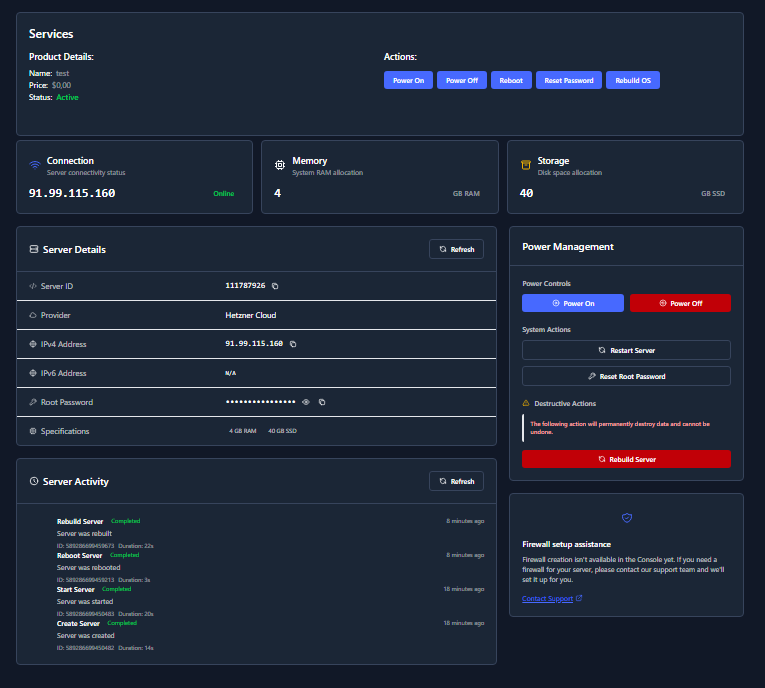
Task: Reveal root password with eye icon
Action: 306,402
